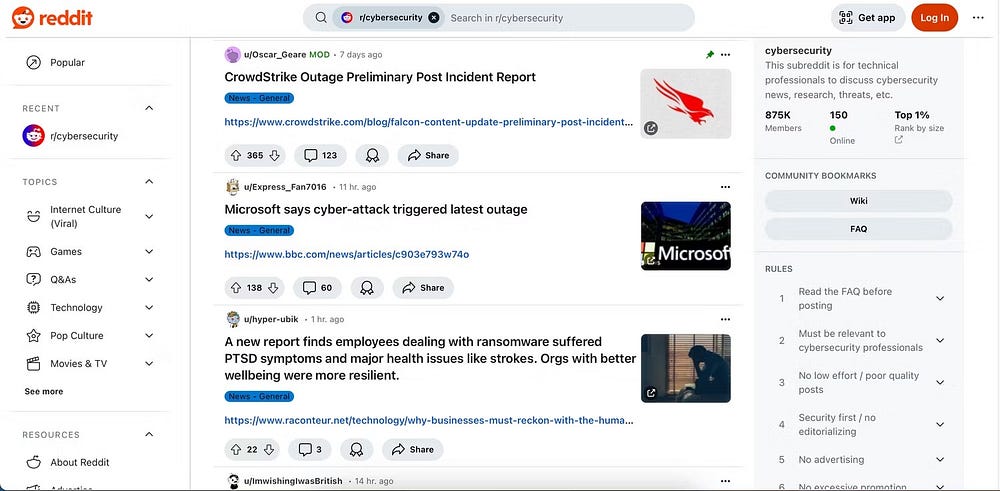Open more options menu beside Log In
This screenshot has width=1000, height=491.
coord(978,17)
